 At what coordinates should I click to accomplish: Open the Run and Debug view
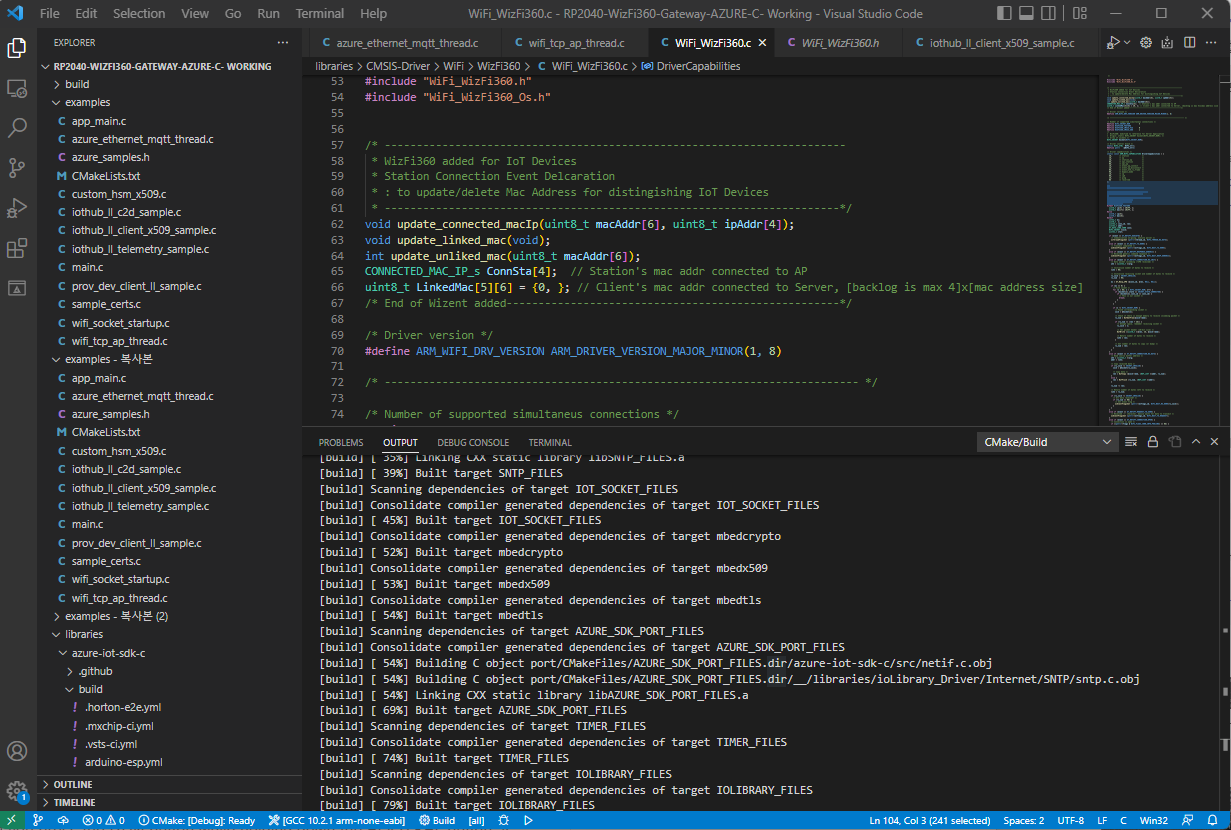click(x=17, y=208)
